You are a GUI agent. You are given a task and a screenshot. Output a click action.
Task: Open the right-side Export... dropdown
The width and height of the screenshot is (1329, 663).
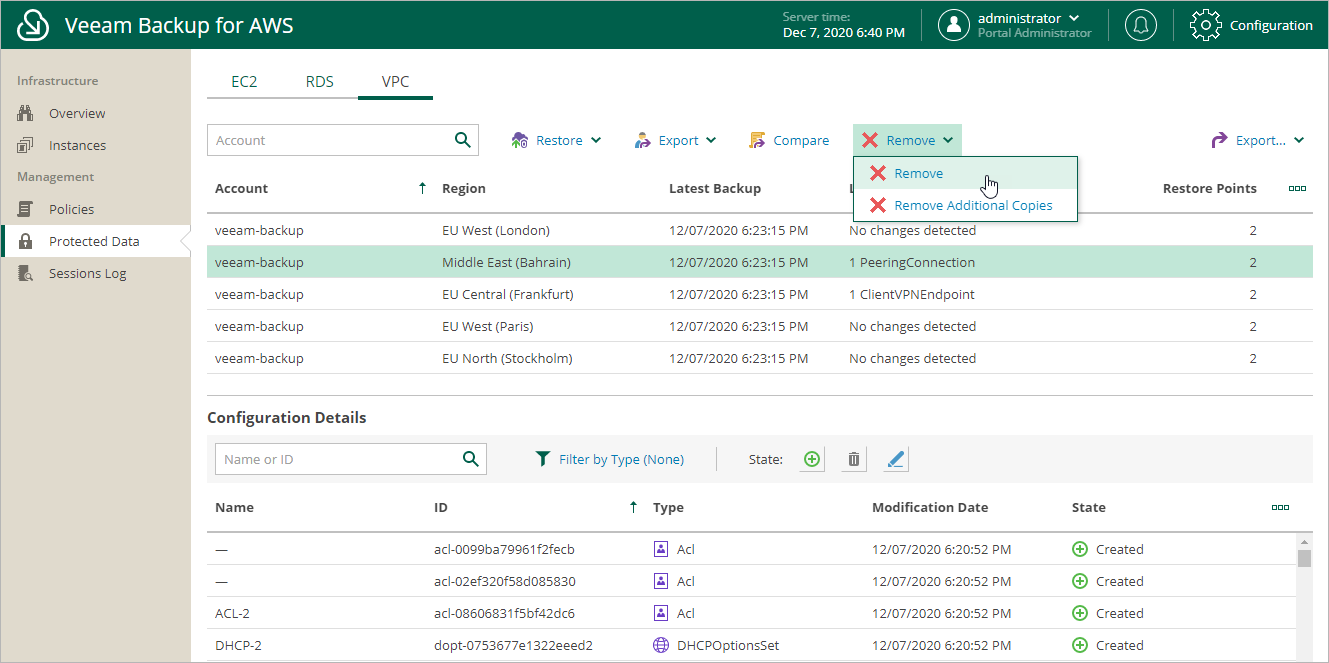click(1257, 140)
